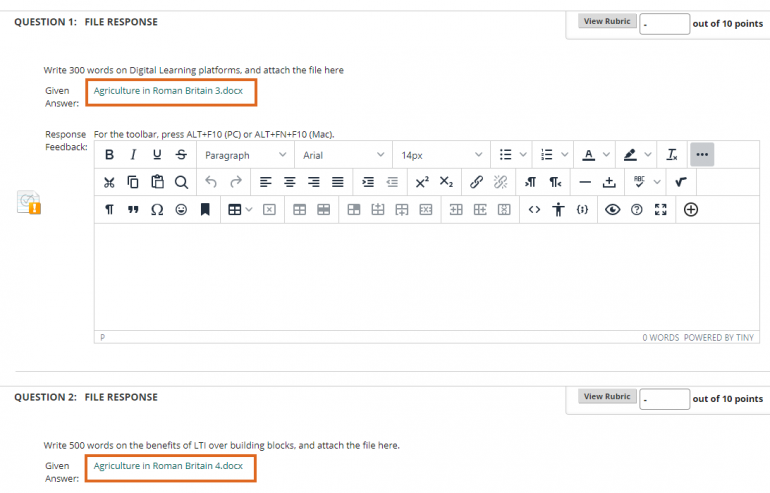Click Question 1 points input field
Image resolution: width=770 pixels, height=493 pixels.
[x=664, y=24]
